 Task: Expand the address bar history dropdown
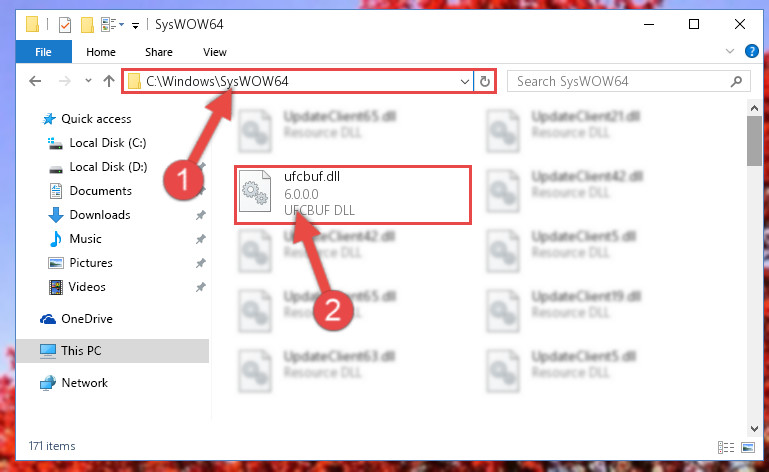(x=464, y=81)
